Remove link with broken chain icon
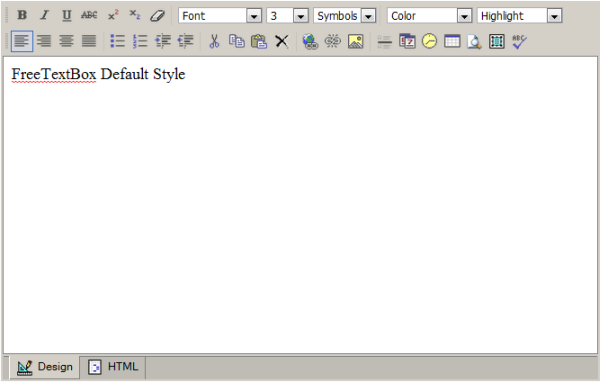Viewport: 600px width, 382px height. click(x=333, y=41)
